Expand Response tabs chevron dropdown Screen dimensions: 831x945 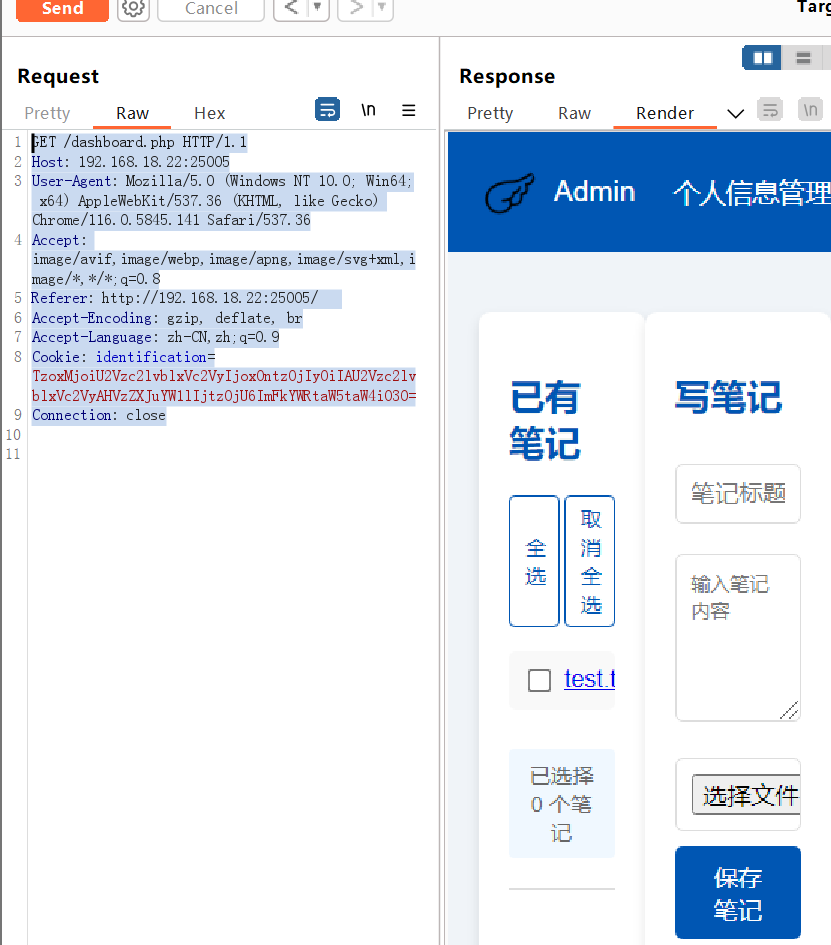click(735, 113)
